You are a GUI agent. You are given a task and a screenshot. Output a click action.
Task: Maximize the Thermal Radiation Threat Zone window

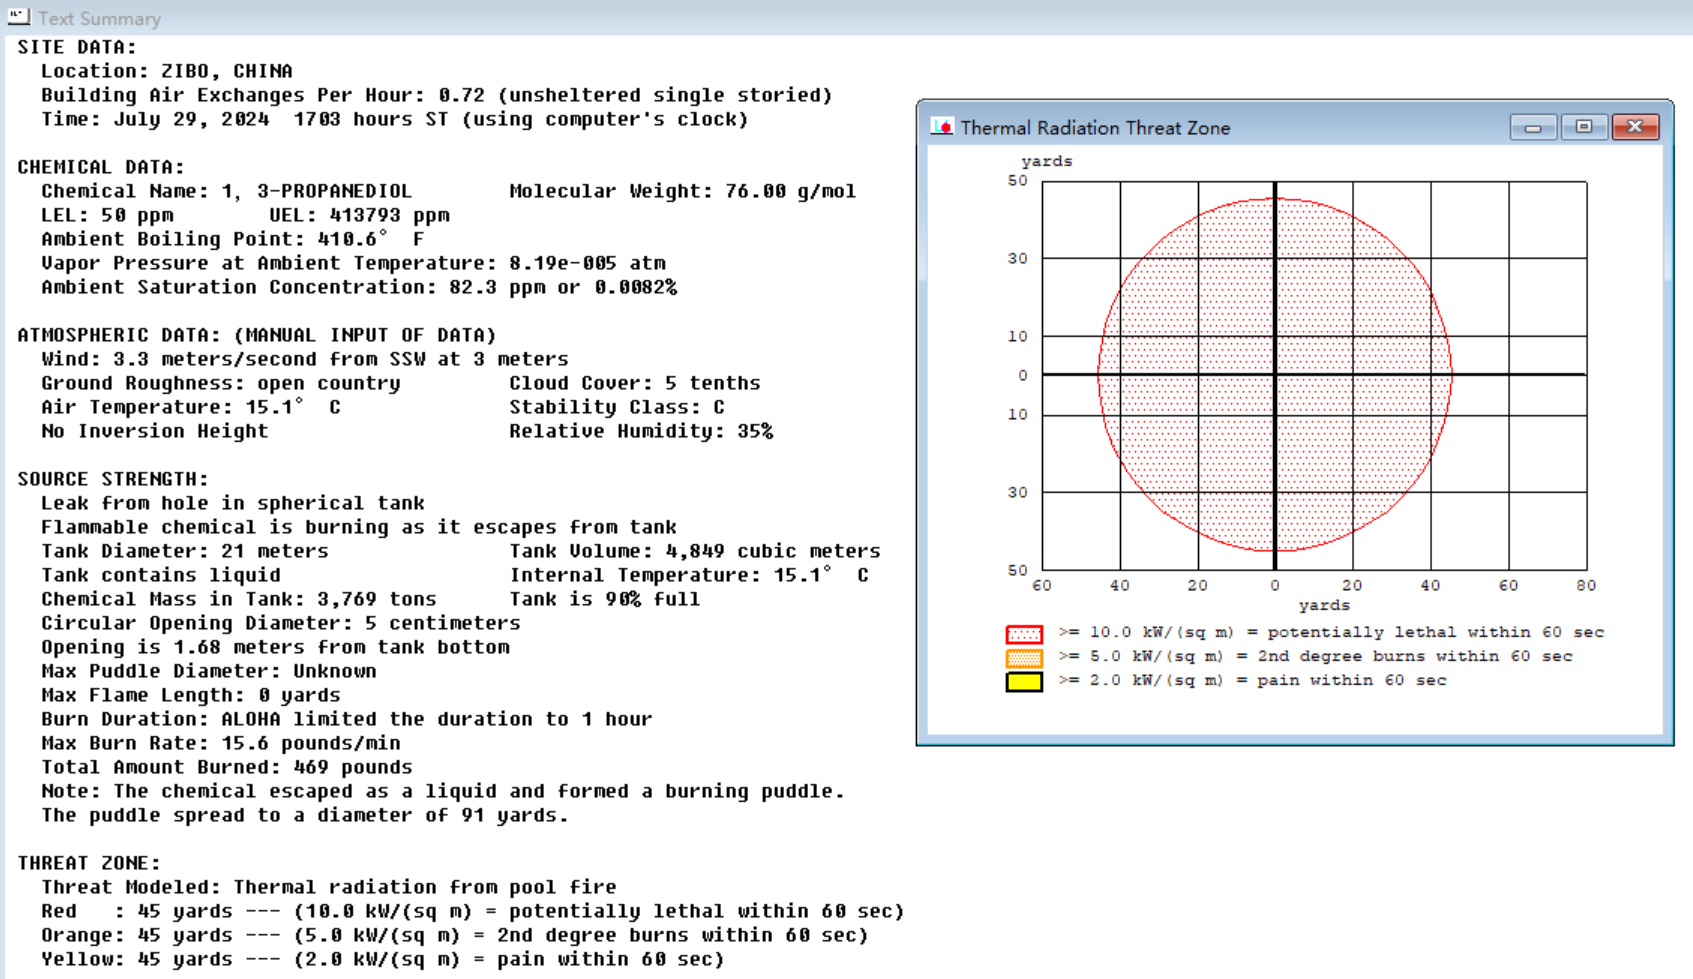click(x=1584, y=127)
